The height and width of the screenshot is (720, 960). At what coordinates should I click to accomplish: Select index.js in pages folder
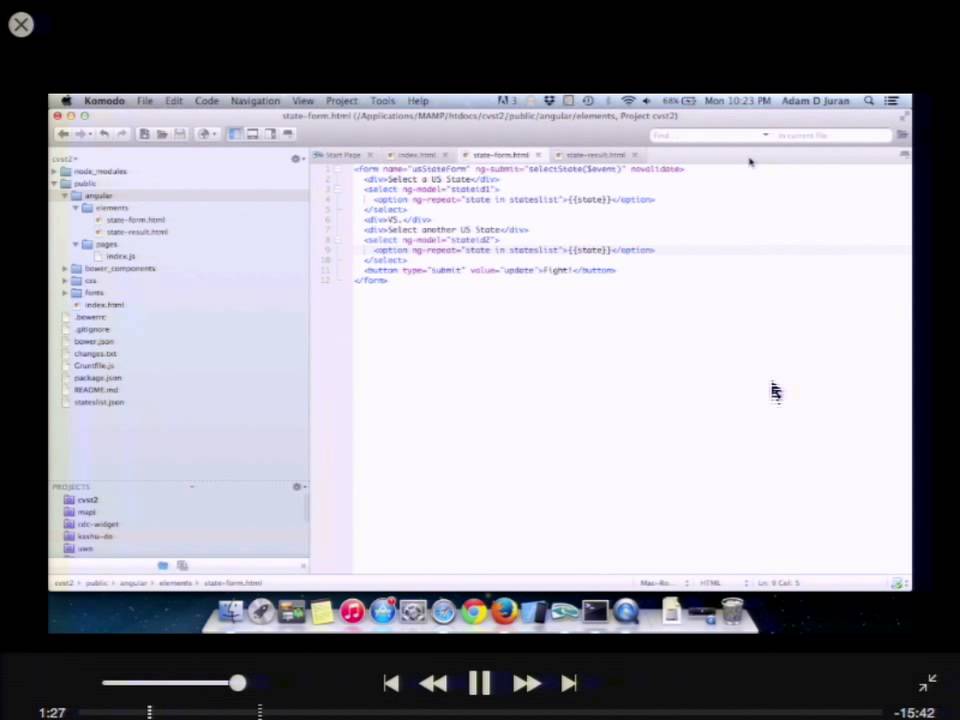coord(121,257)
